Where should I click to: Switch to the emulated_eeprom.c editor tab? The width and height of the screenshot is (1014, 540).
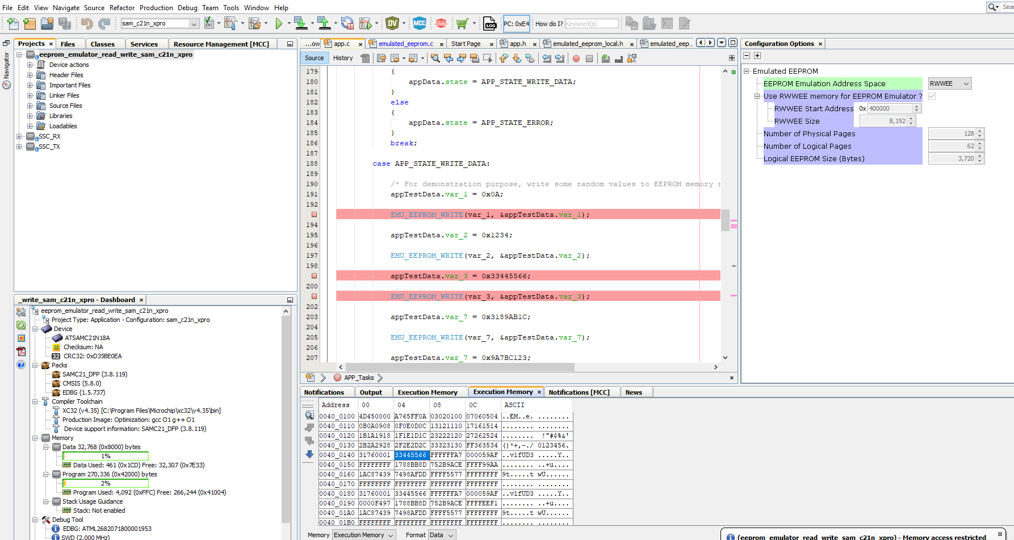coord(405,44)
